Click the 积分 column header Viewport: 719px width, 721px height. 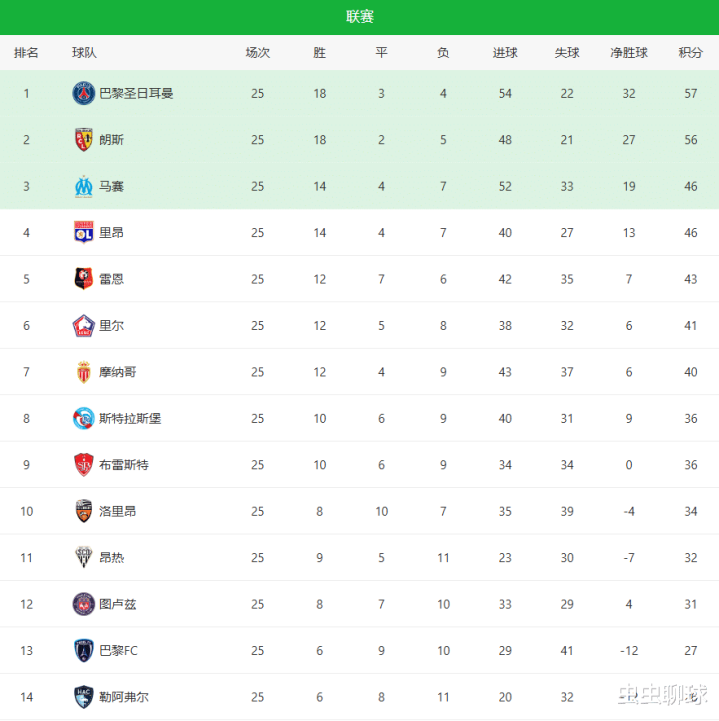690,53
